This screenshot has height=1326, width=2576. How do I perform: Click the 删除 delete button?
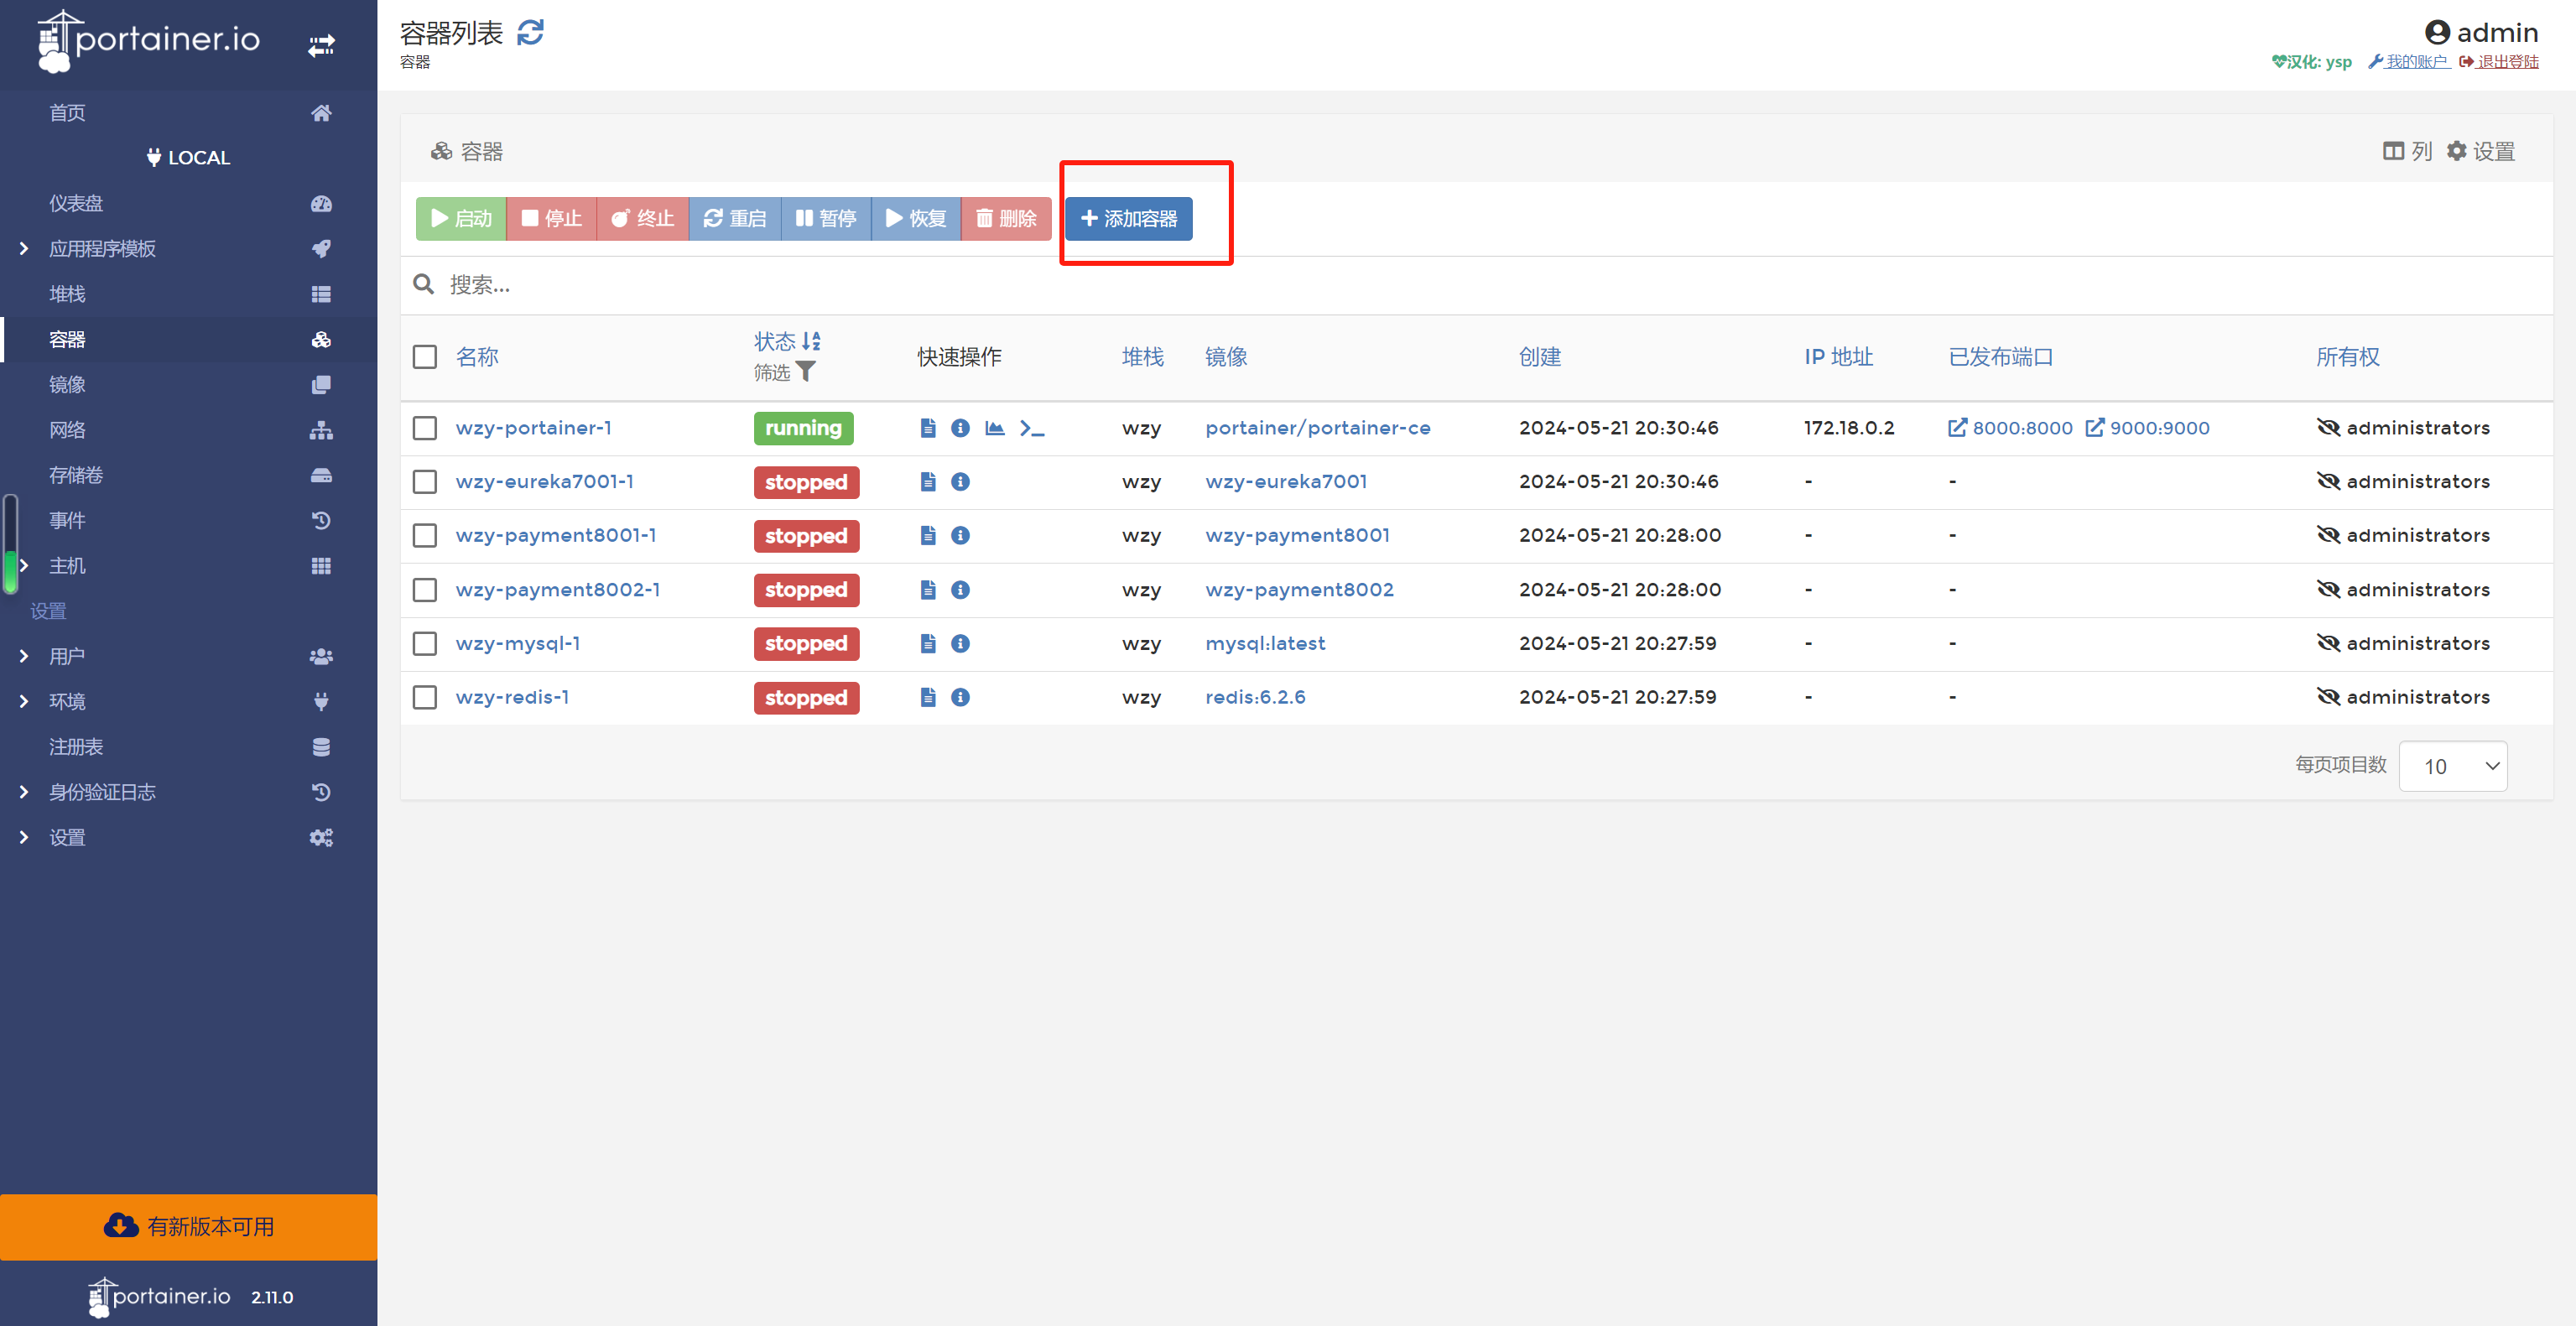(x=1006, y=218)
